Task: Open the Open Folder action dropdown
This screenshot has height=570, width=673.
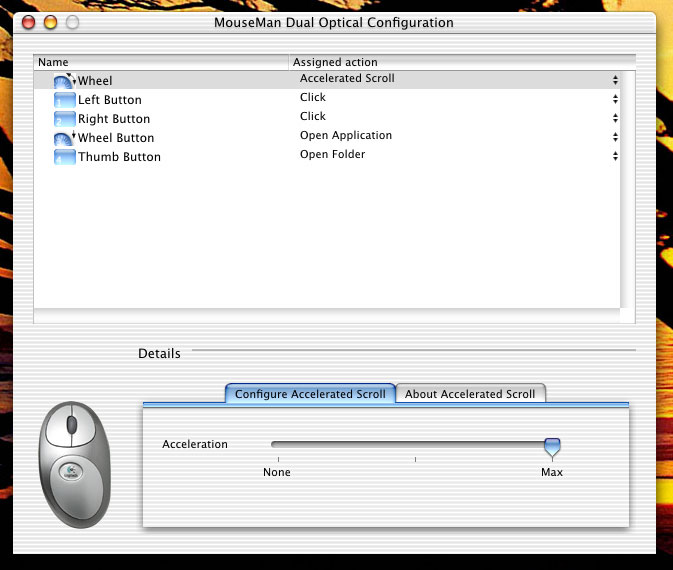Action: click(615, 156)
